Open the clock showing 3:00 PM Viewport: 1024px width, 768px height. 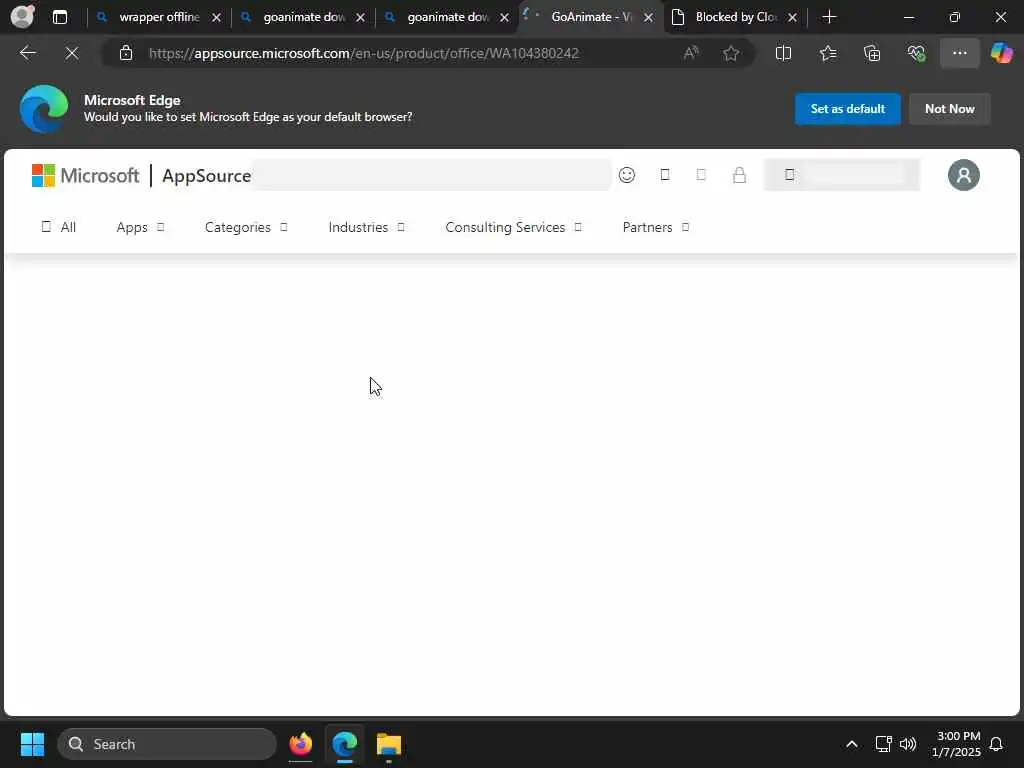[956, 744]
